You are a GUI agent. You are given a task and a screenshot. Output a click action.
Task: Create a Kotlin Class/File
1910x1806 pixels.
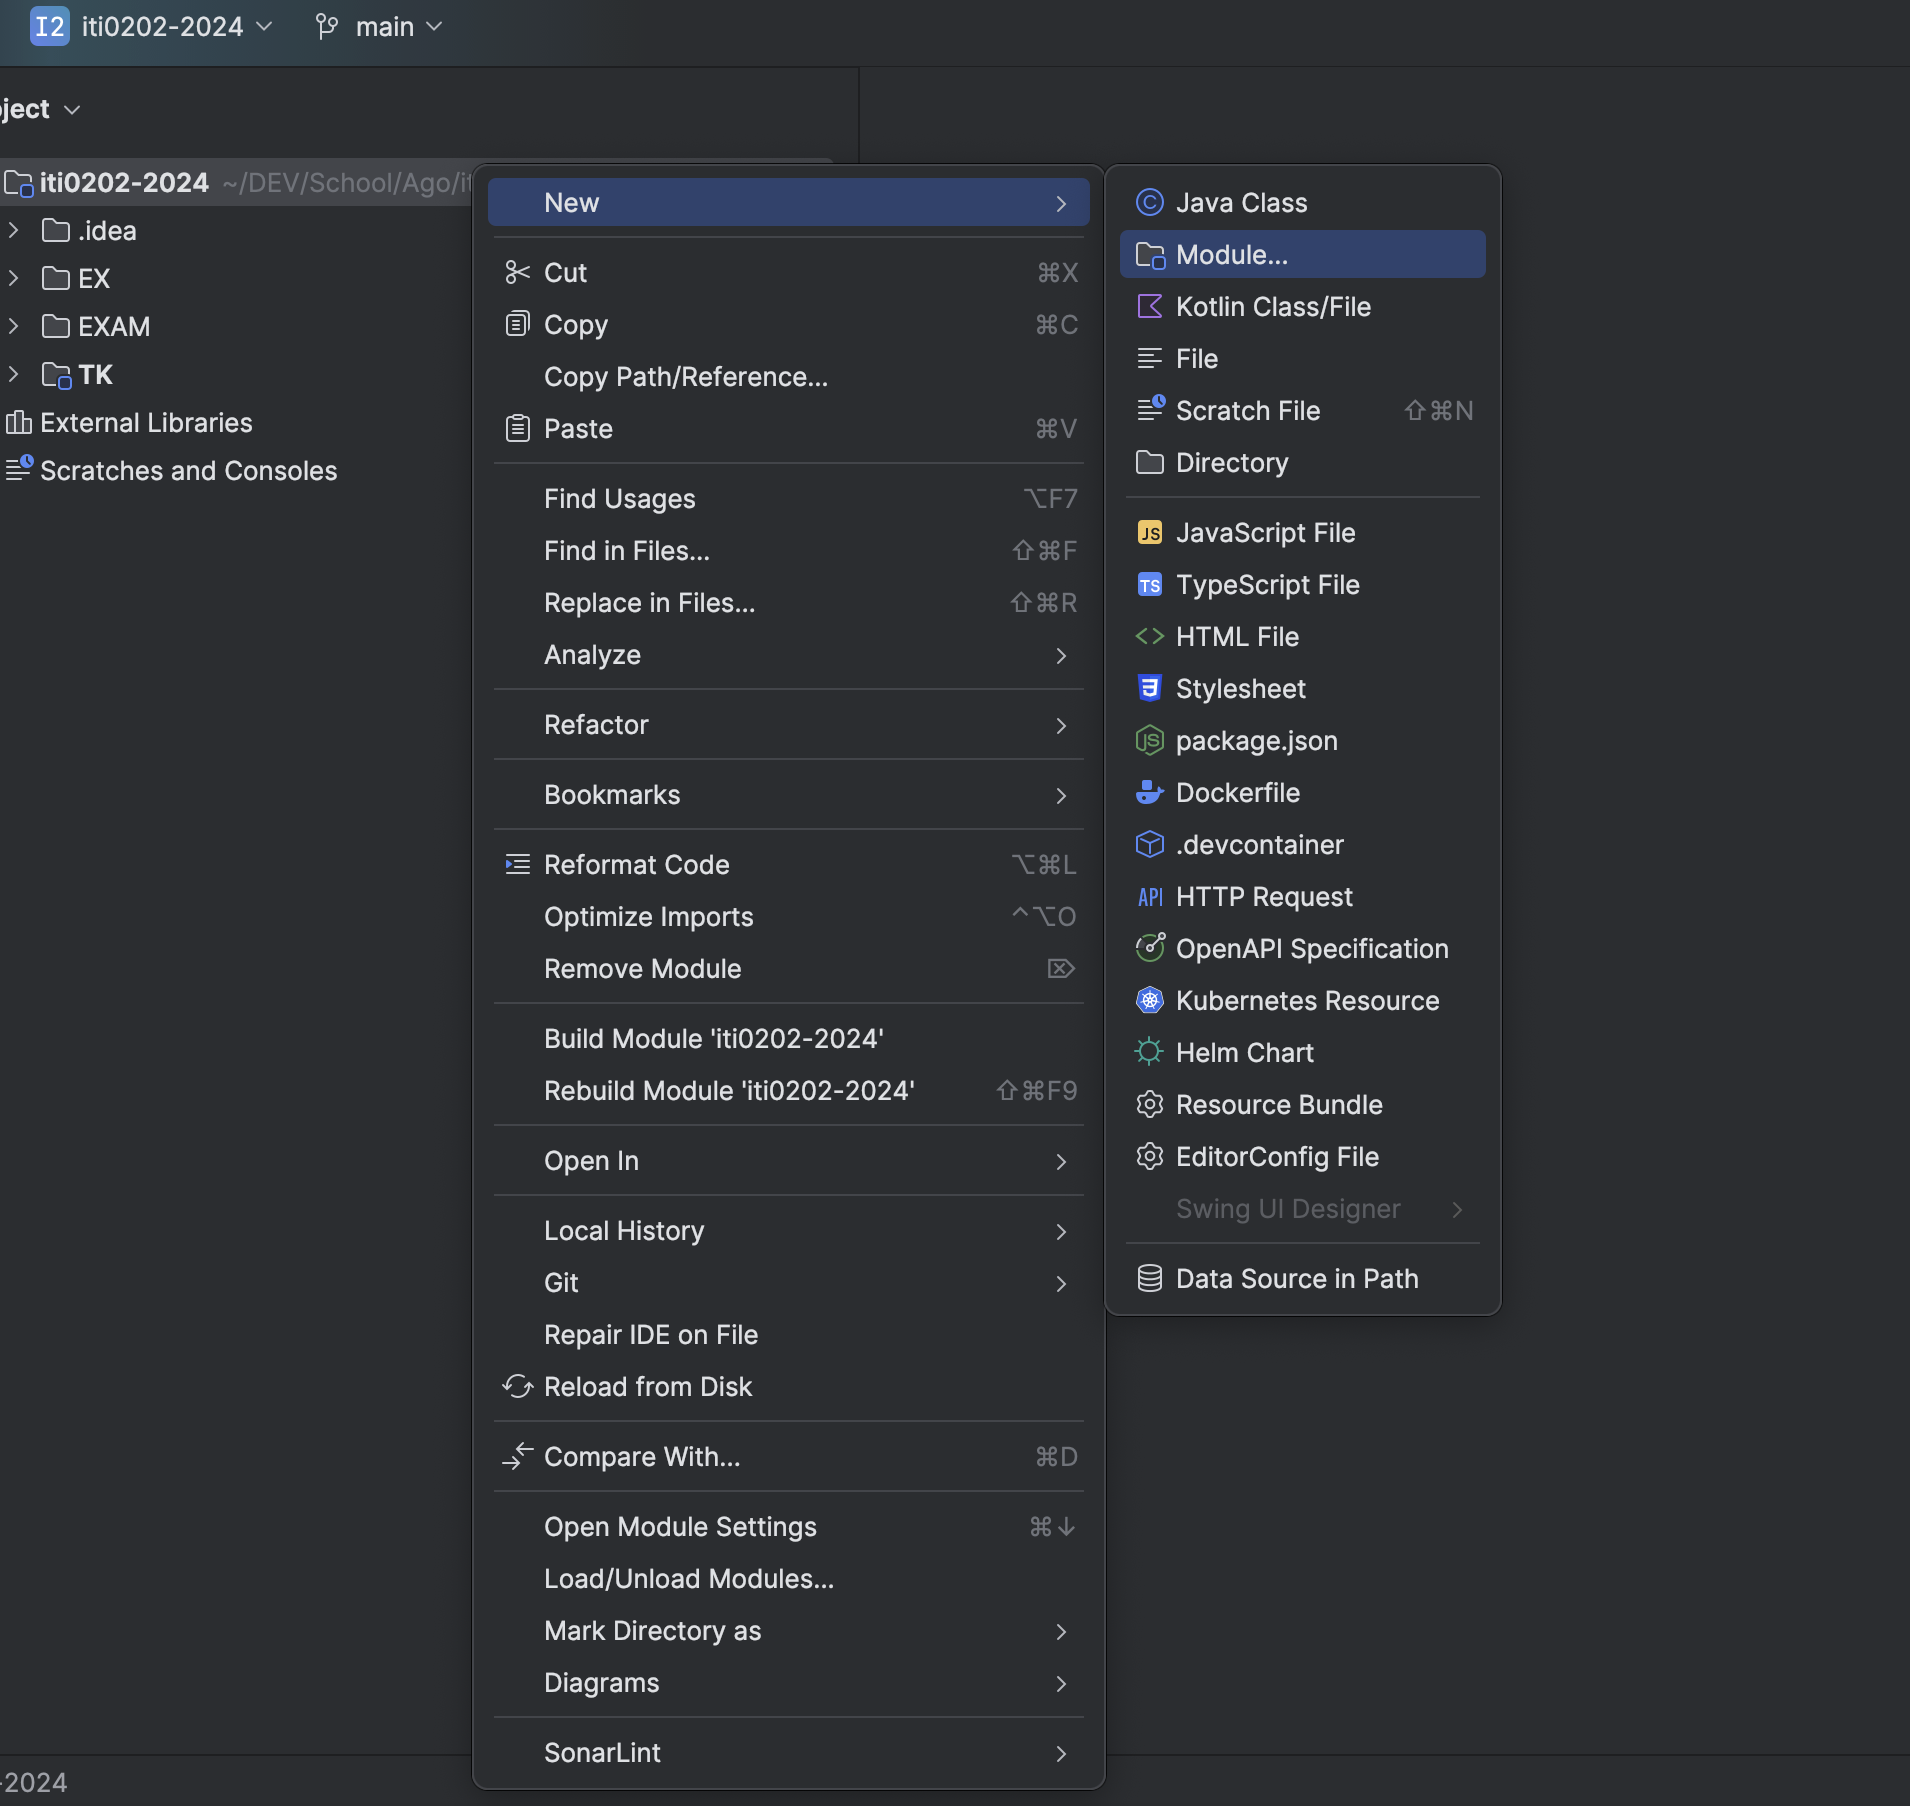coord(1274,307)
